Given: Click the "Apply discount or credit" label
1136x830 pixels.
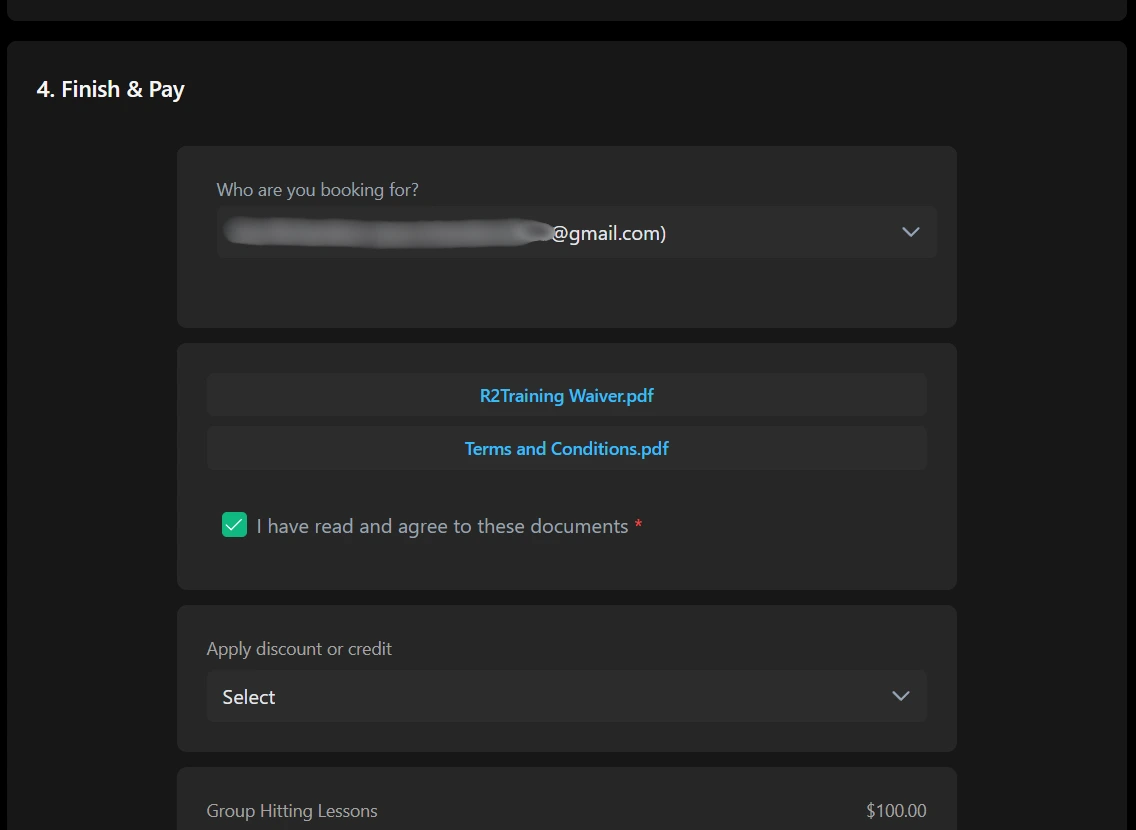Looking at the screenshot, I should pyautogui.click(x=299, y=649).
